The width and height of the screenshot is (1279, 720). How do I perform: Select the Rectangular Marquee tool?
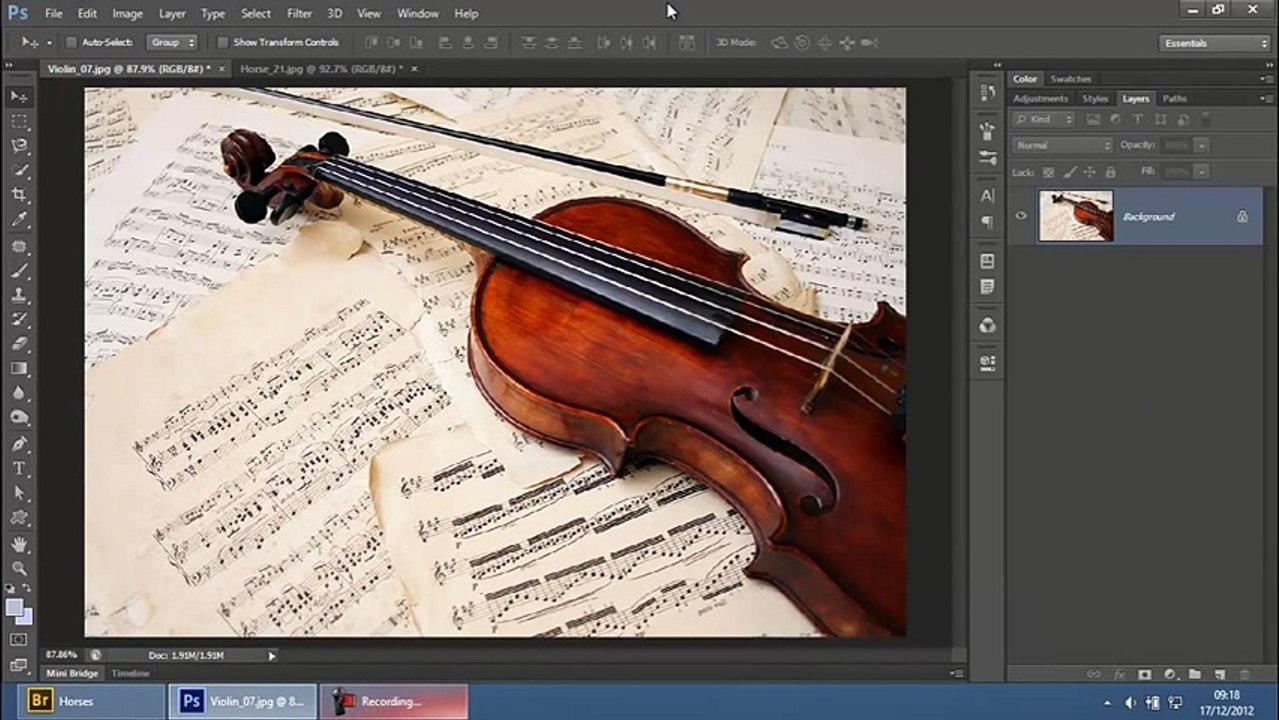[x=19, y=121]
